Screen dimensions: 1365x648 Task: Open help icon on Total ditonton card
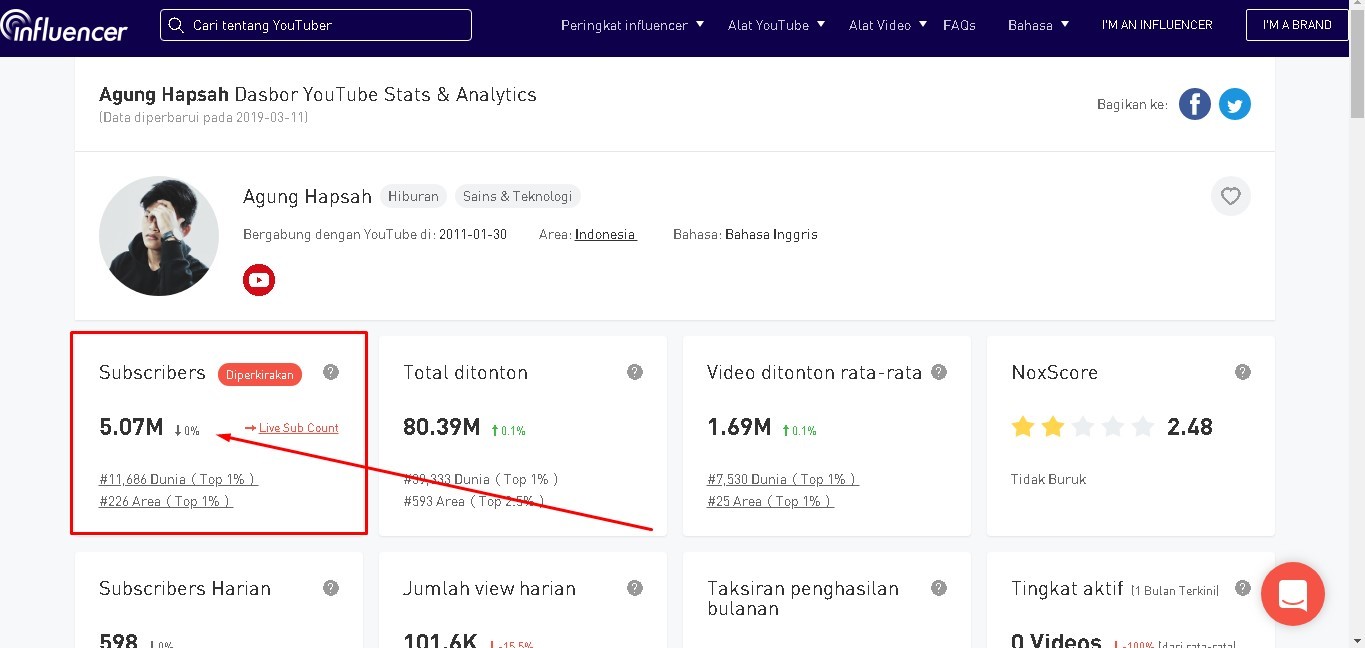tap(635, 372)
